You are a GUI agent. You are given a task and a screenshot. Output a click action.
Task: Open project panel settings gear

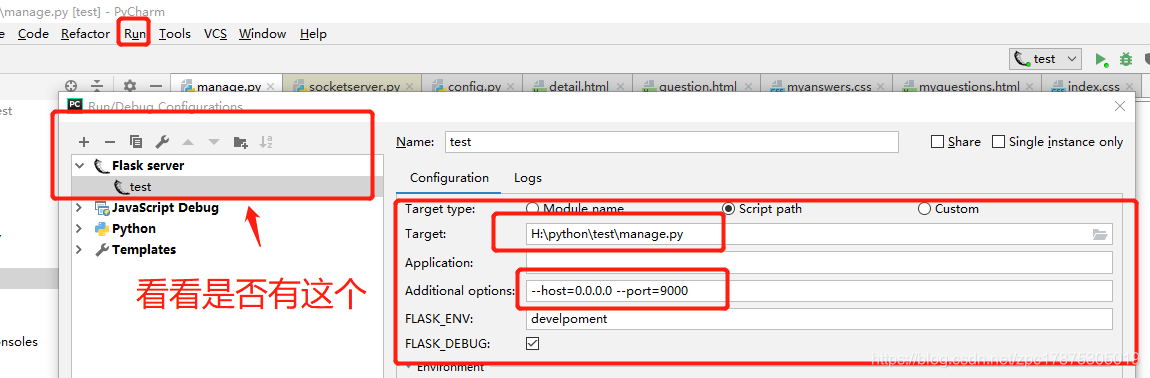tap(130, 86)
